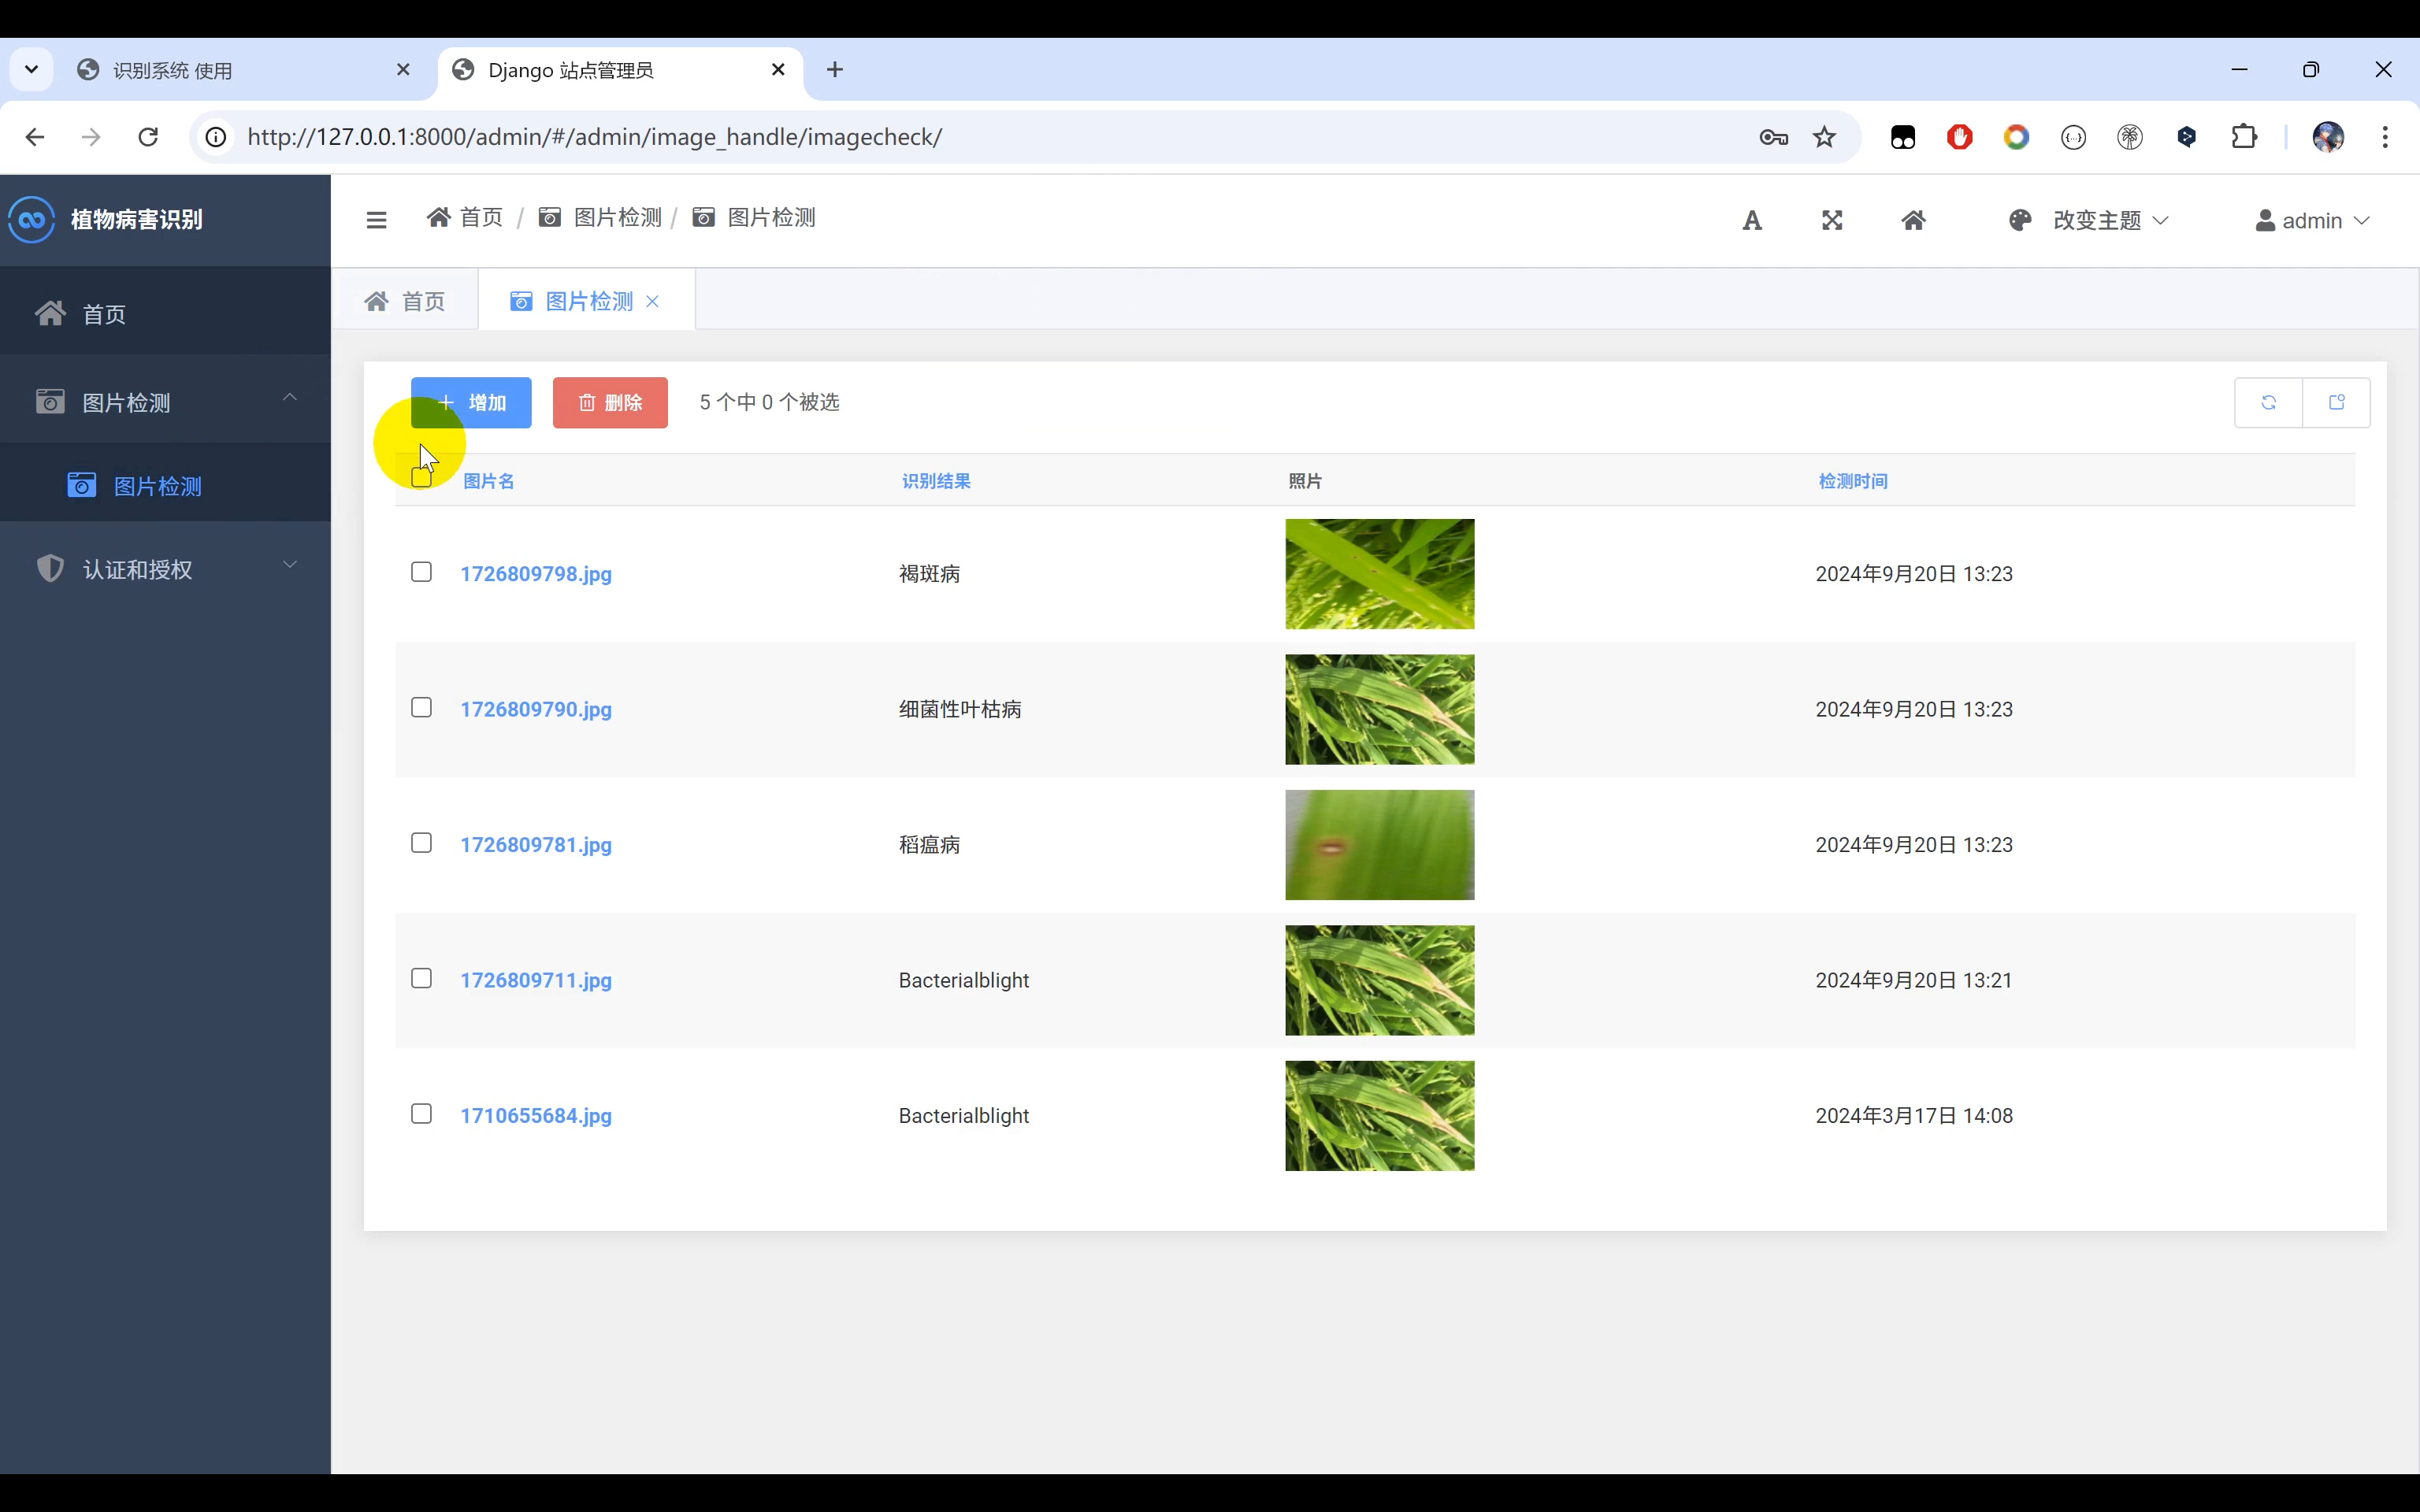2420x1512 pixels.
Task: Check the row 1726809790.jpg checkbox
Action: click(x=421, y=708)
